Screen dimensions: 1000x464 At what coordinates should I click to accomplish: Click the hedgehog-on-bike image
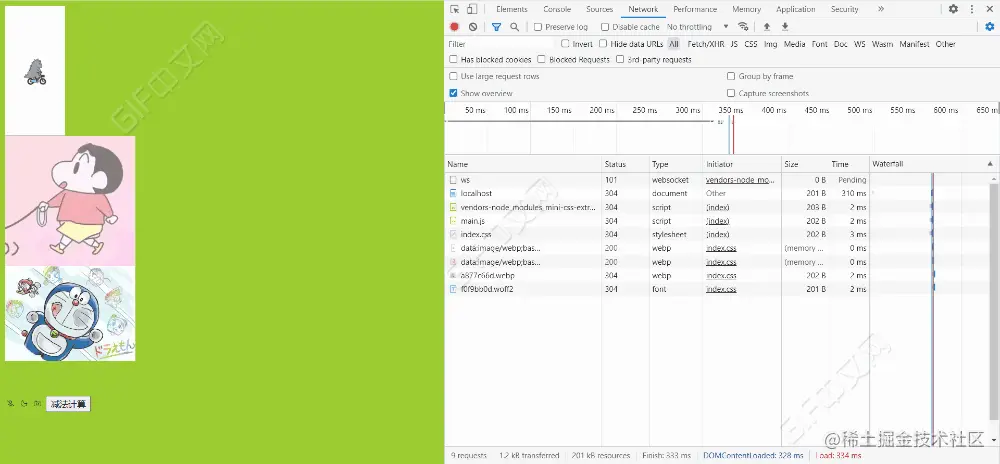point(35,72)
